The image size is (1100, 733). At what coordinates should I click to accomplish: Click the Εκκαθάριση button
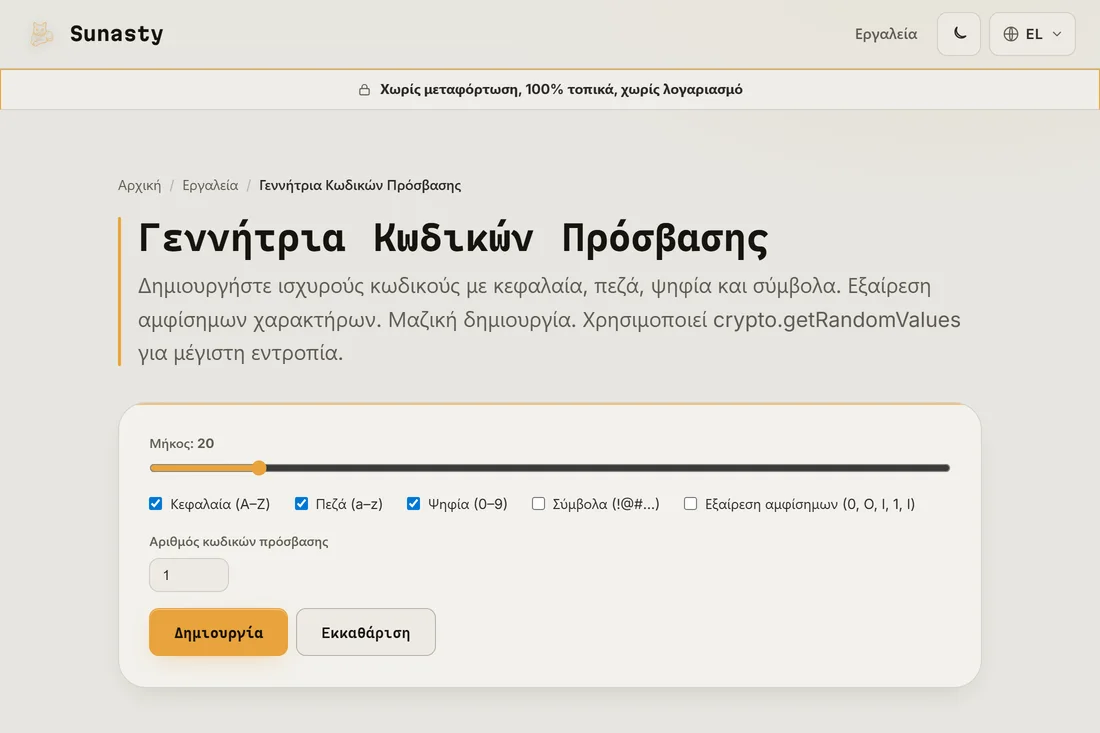(365, 632)
